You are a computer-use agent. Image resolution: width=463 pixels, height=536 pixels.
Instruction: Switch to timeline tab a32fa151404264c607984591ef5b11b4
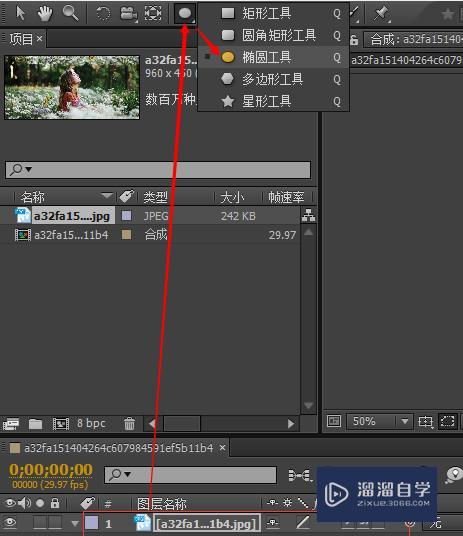point(118,448)
